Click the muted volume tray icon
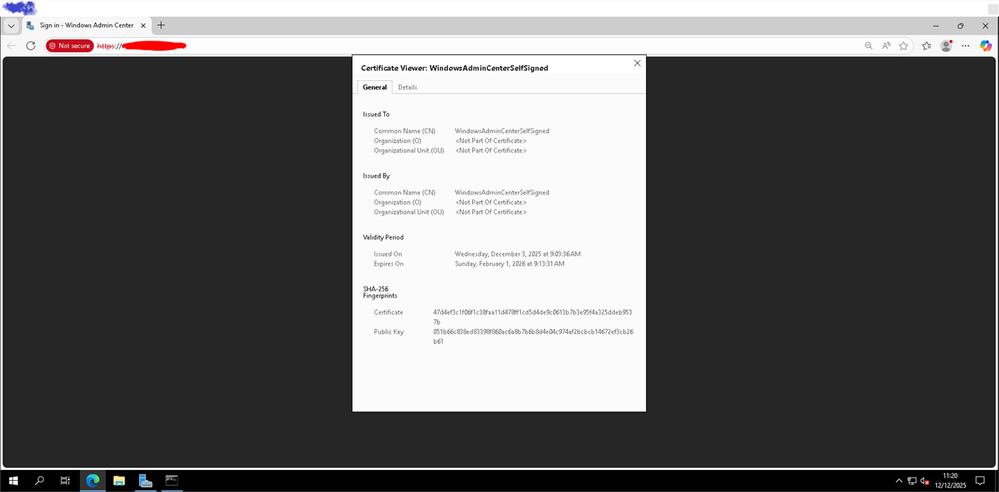 [924, 481]
